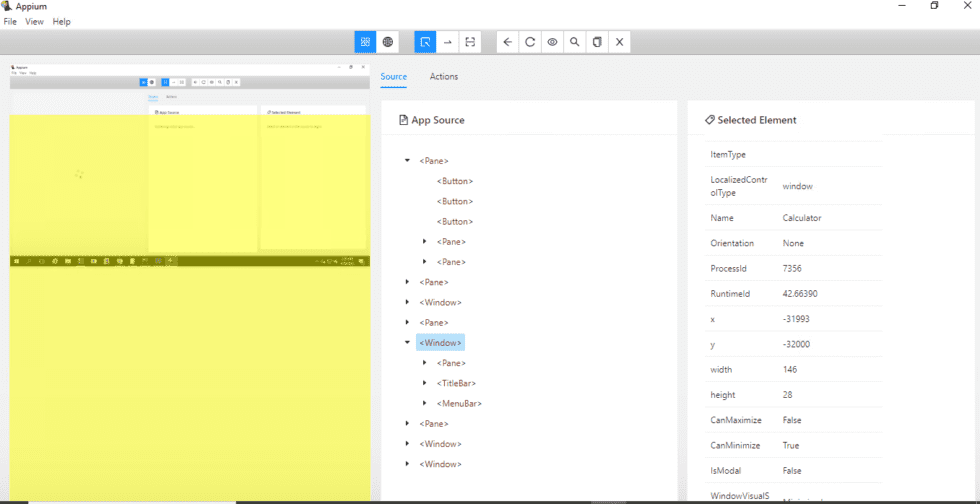Click the width value 146
The height and width of the screenshot is (504, 980).
[x=790, y=370]
